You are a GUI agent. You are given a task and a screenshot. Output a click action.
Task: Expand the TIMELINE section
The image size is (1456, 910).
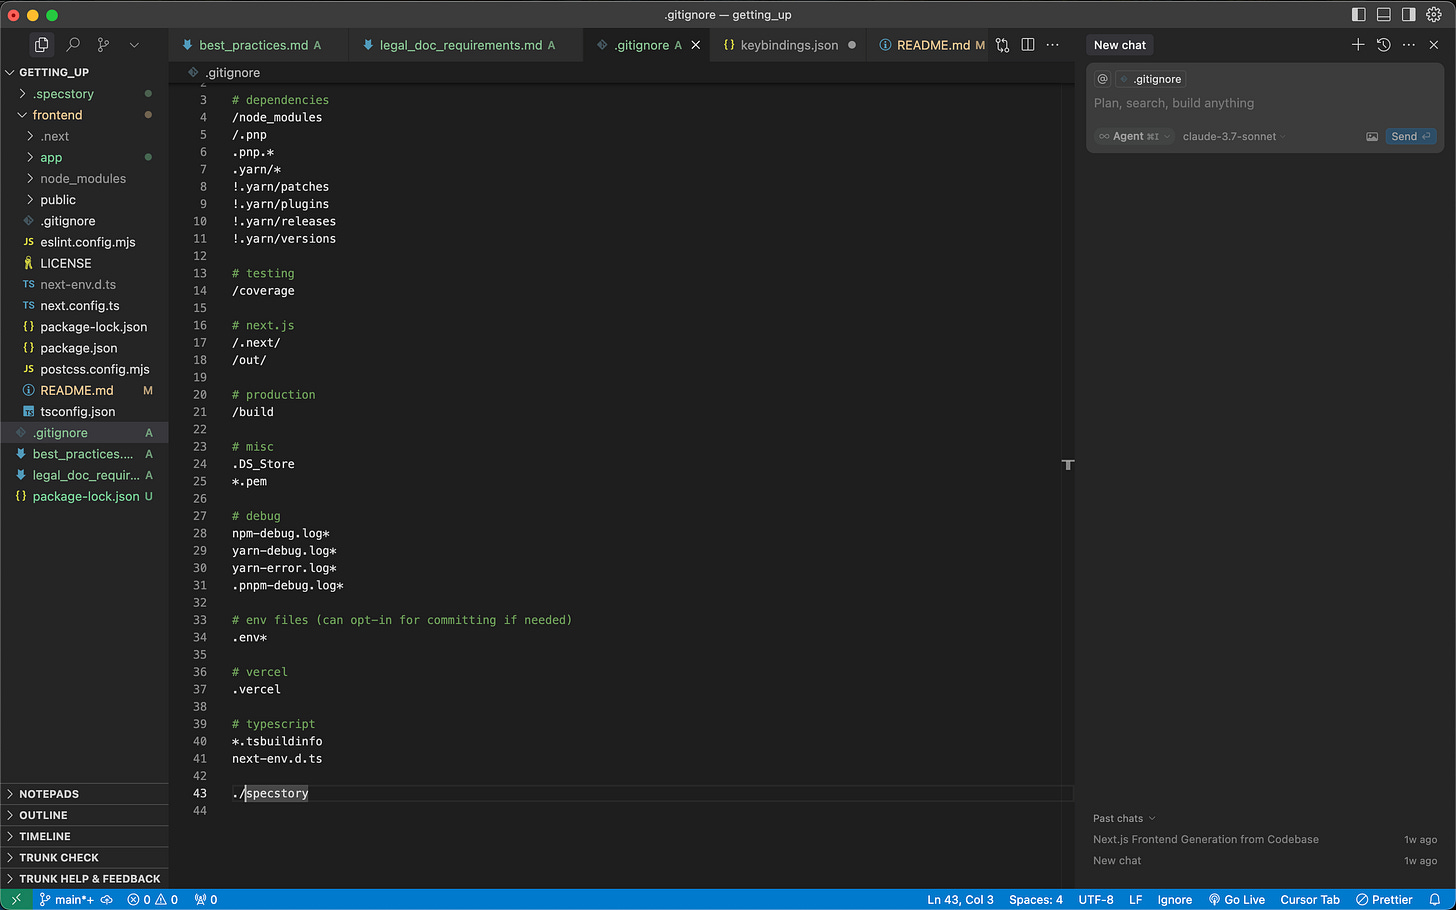click(x=84, y=836)
